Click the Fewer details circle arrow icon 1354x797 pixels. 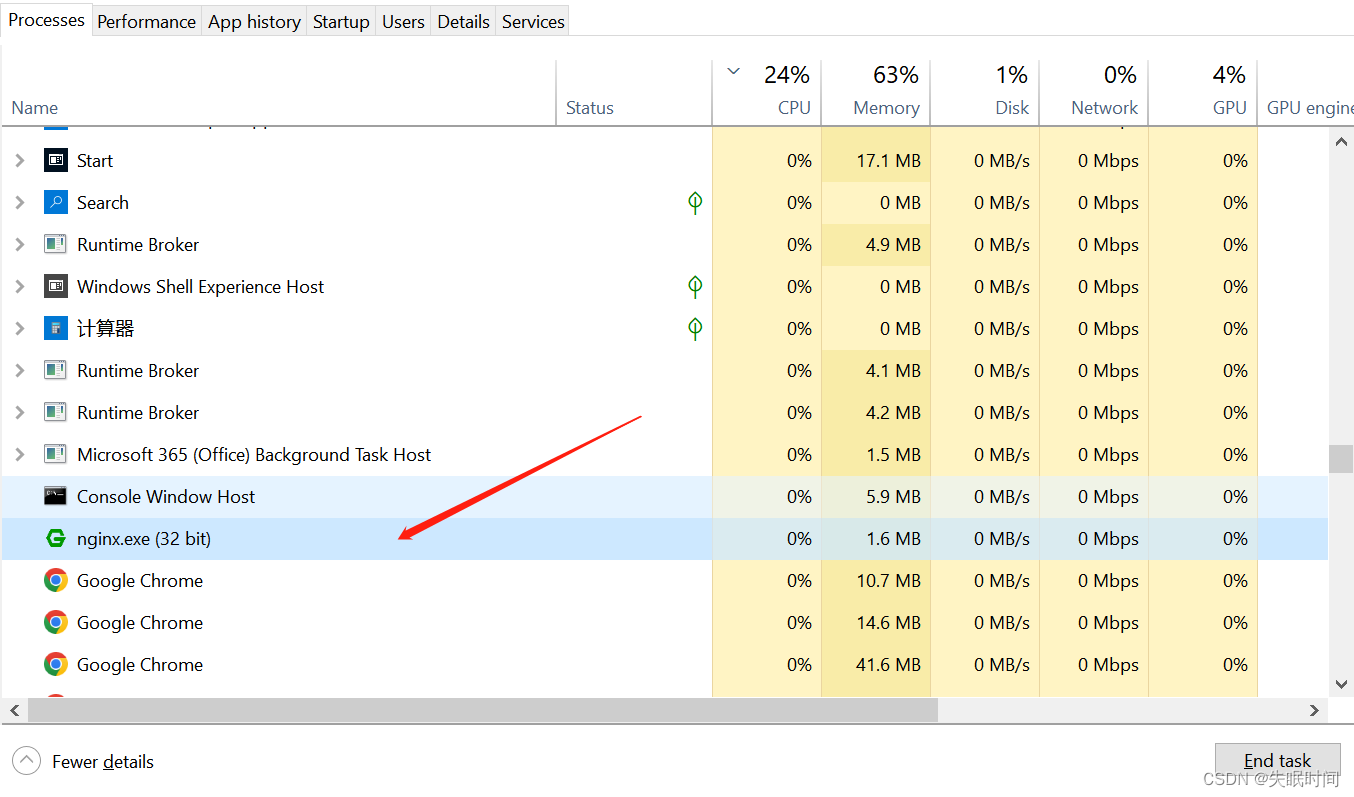pos(27,761)
